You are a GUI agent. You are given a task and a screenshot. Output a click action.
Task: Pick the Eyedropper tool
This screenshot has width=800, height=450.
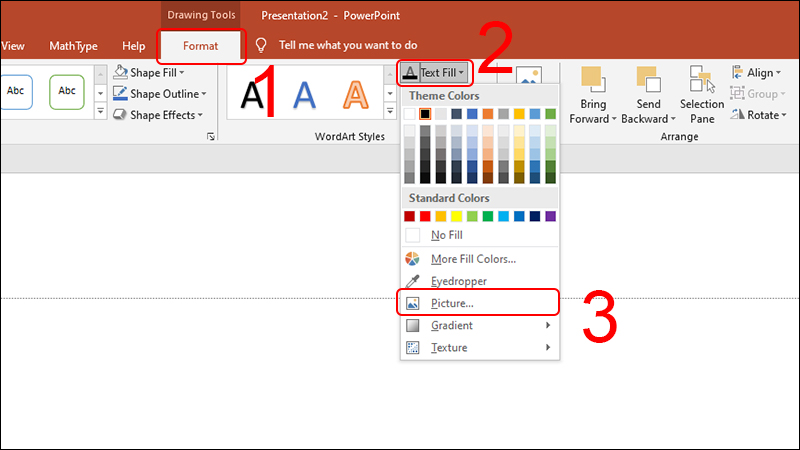pyautogui.click(x=412, y=281)
